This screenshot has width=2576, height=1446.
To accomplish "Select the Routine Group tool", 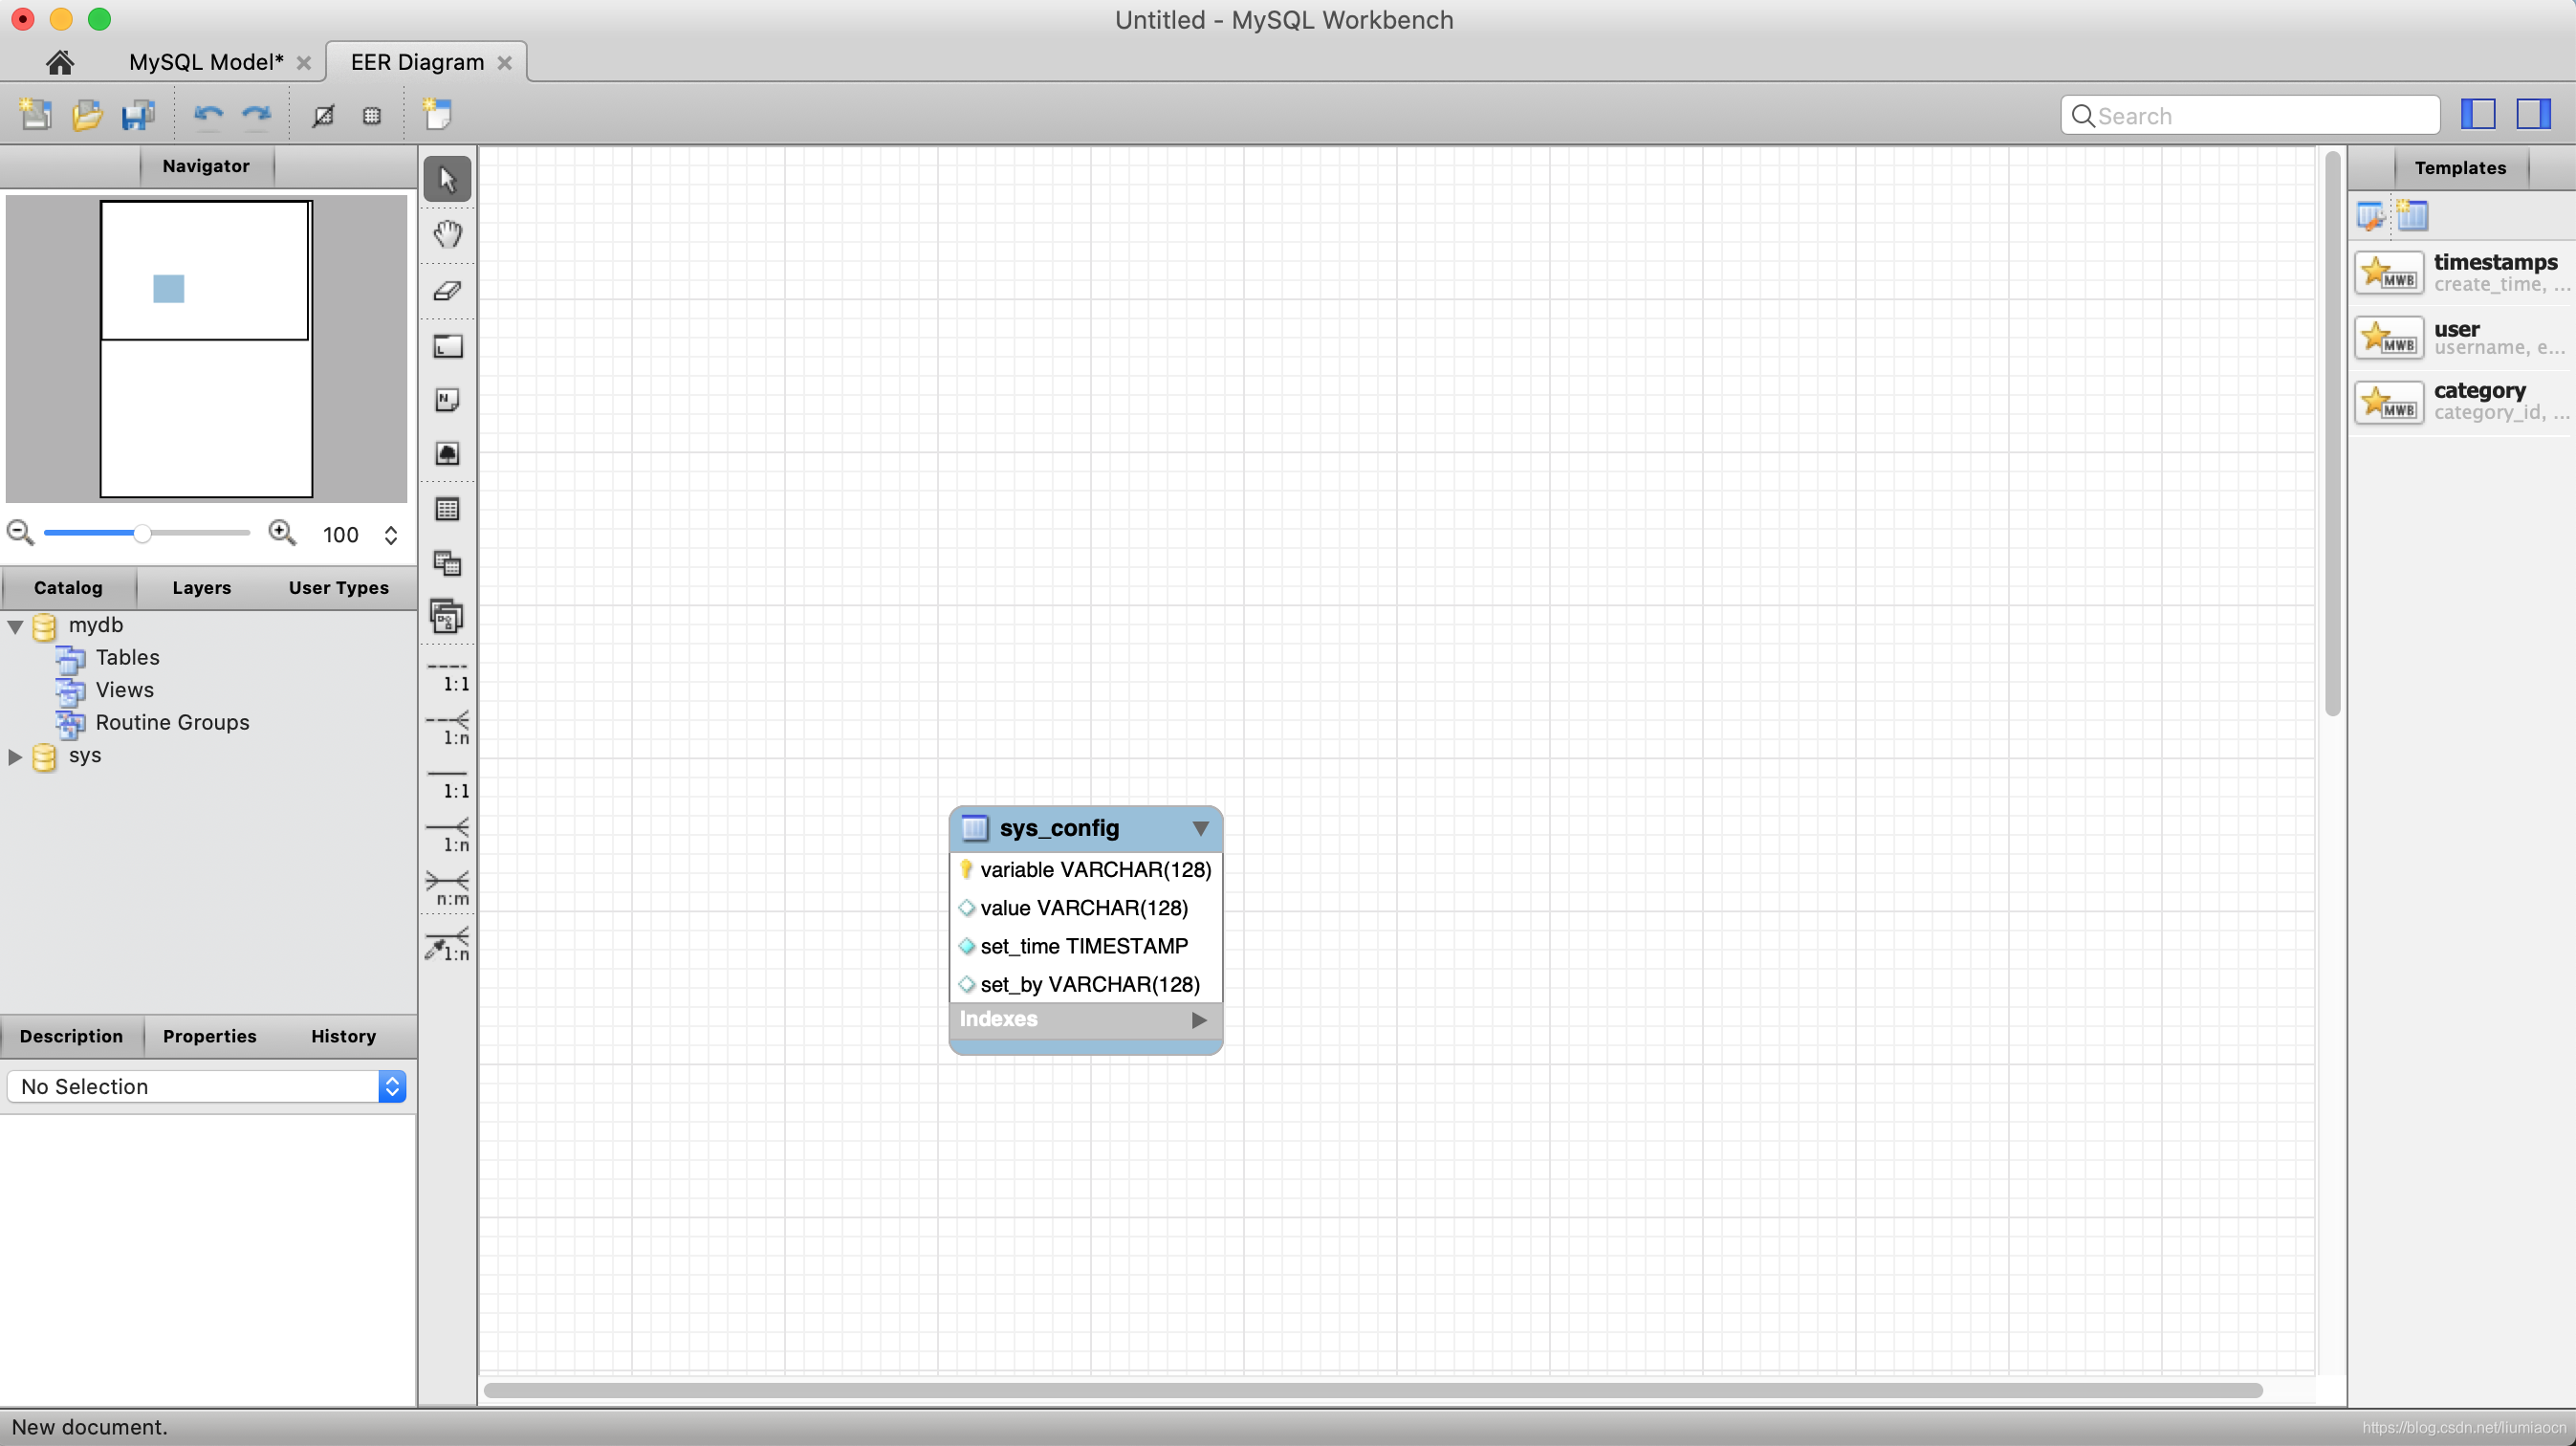I will tap(447, 617).
